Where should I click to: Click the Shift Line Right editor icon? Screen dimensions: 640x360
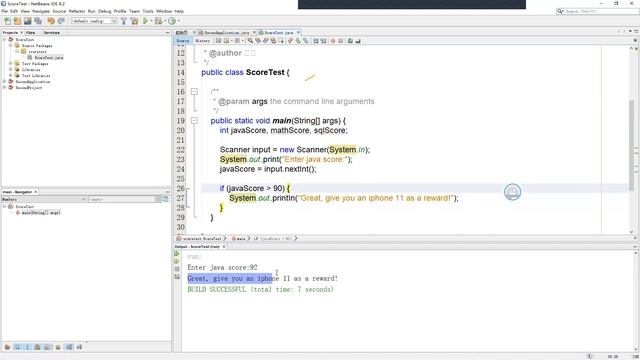tap(323, 41)
